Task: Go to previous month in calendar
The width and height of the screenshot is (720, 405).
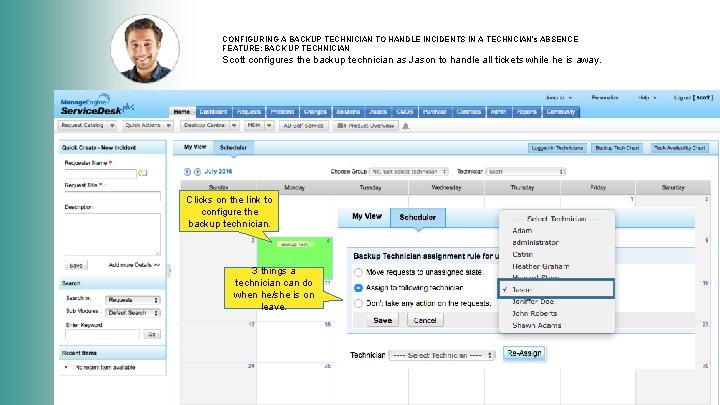Action: pos(187,172)
